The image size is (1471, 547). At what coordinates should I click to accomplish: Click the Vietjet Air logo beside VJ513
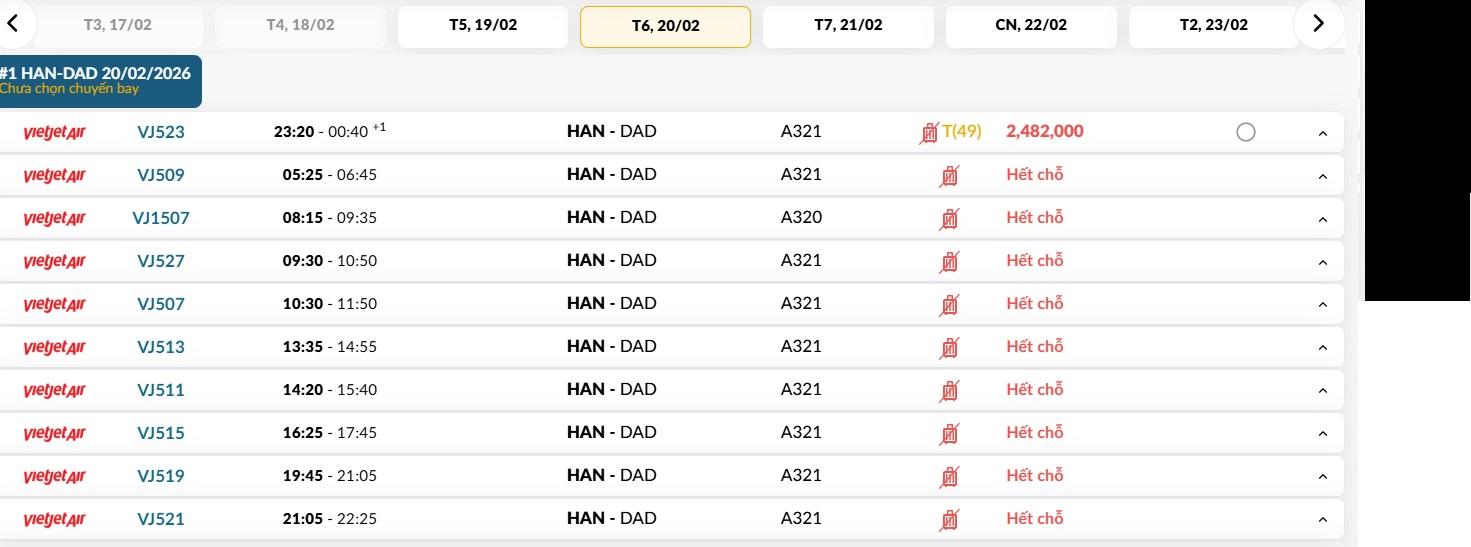pyautogui.click(x=54, y=348)
